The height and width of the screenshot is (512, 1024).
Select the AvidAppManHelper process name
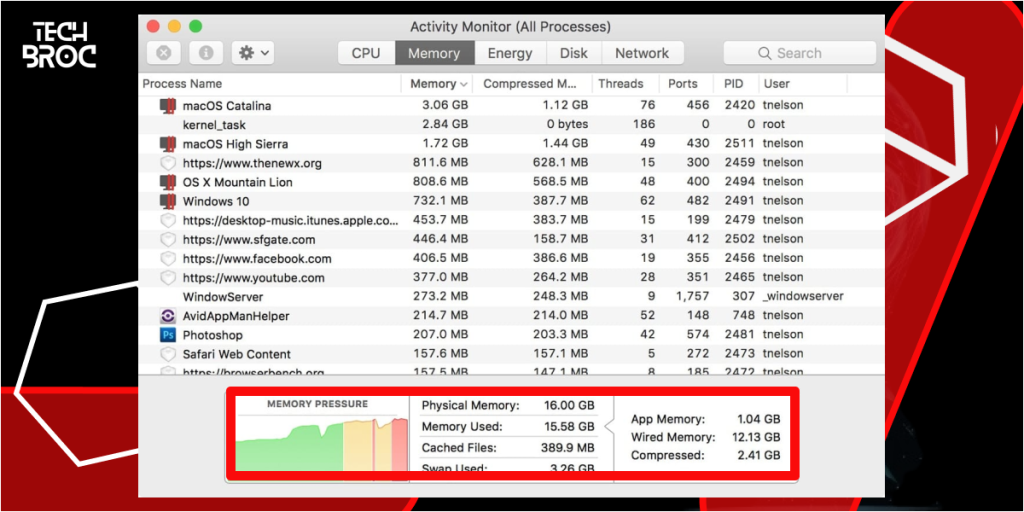[x=236, y=316]
